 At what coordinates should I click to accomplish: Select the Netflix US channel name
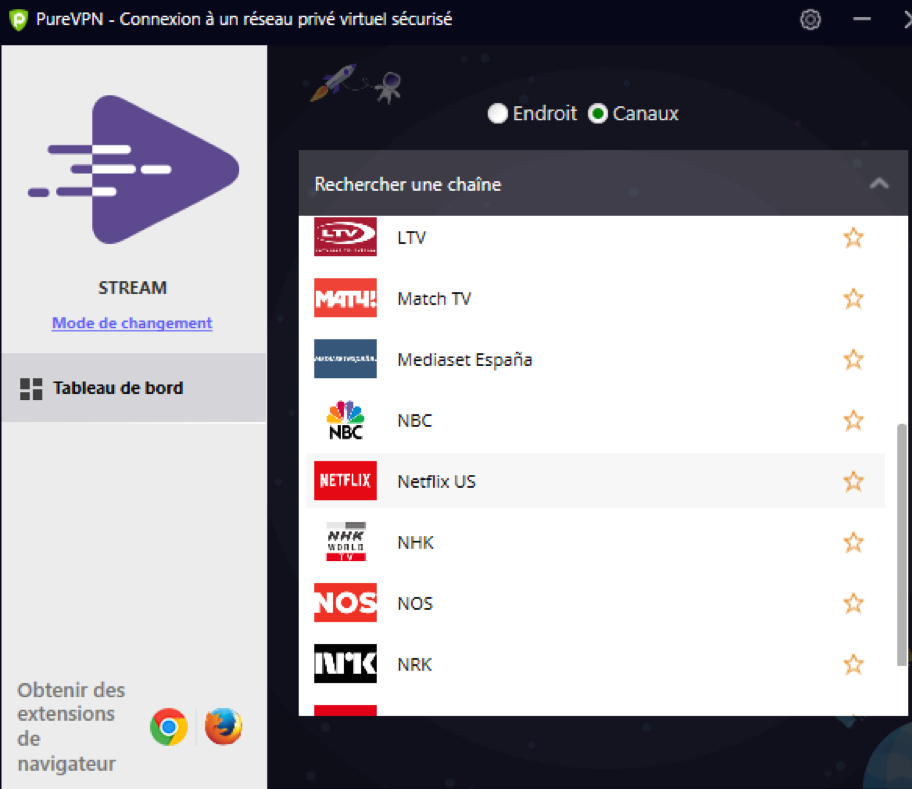coord(437,482)
